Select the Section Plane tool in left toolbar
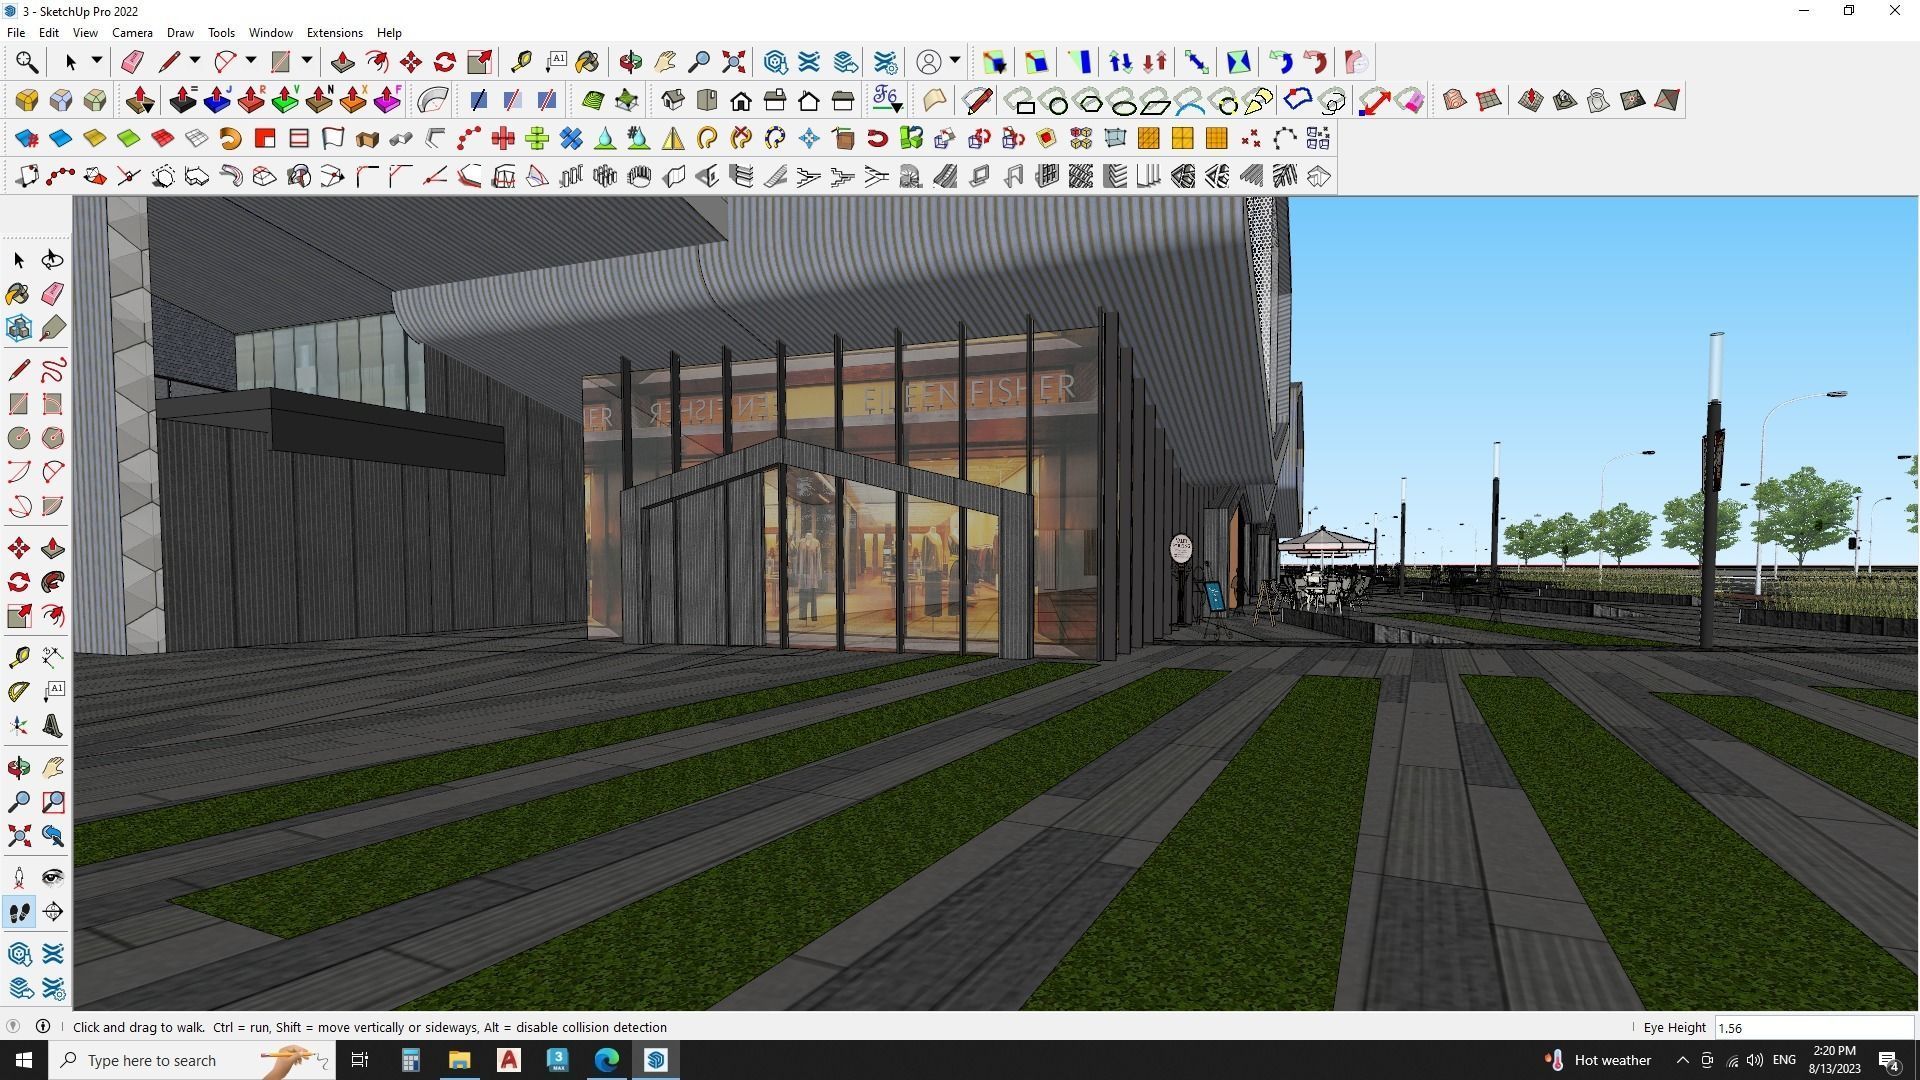Screen dimensions: 1920x1080 pyautogui.click(x=53, y=912)
